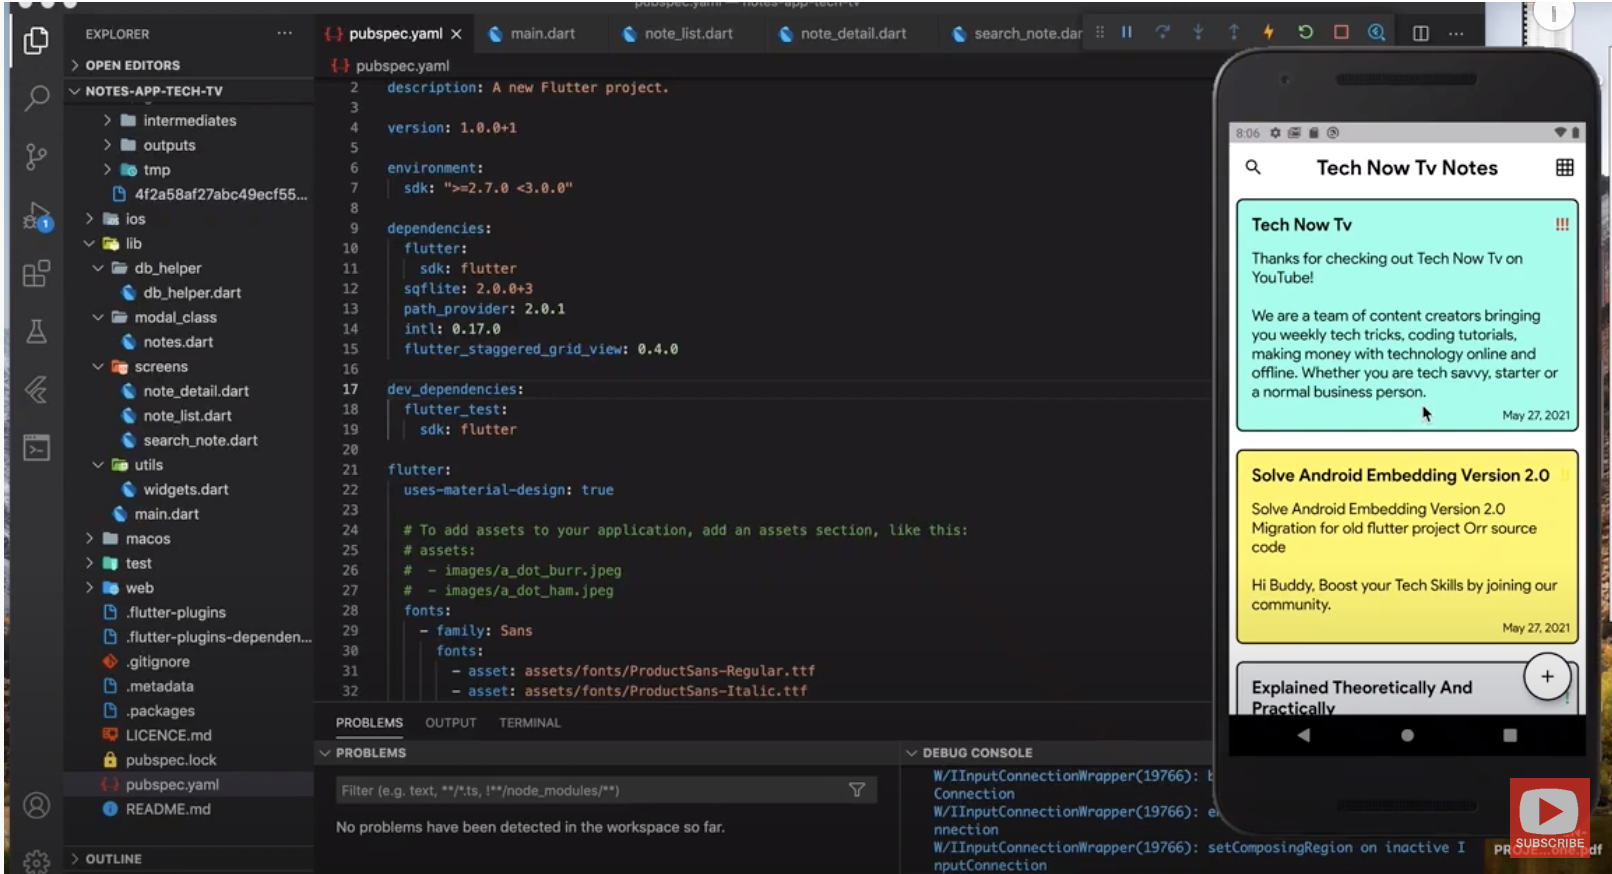Open the Run and Debug view
1612x874 pixels.
click(36, 216)
